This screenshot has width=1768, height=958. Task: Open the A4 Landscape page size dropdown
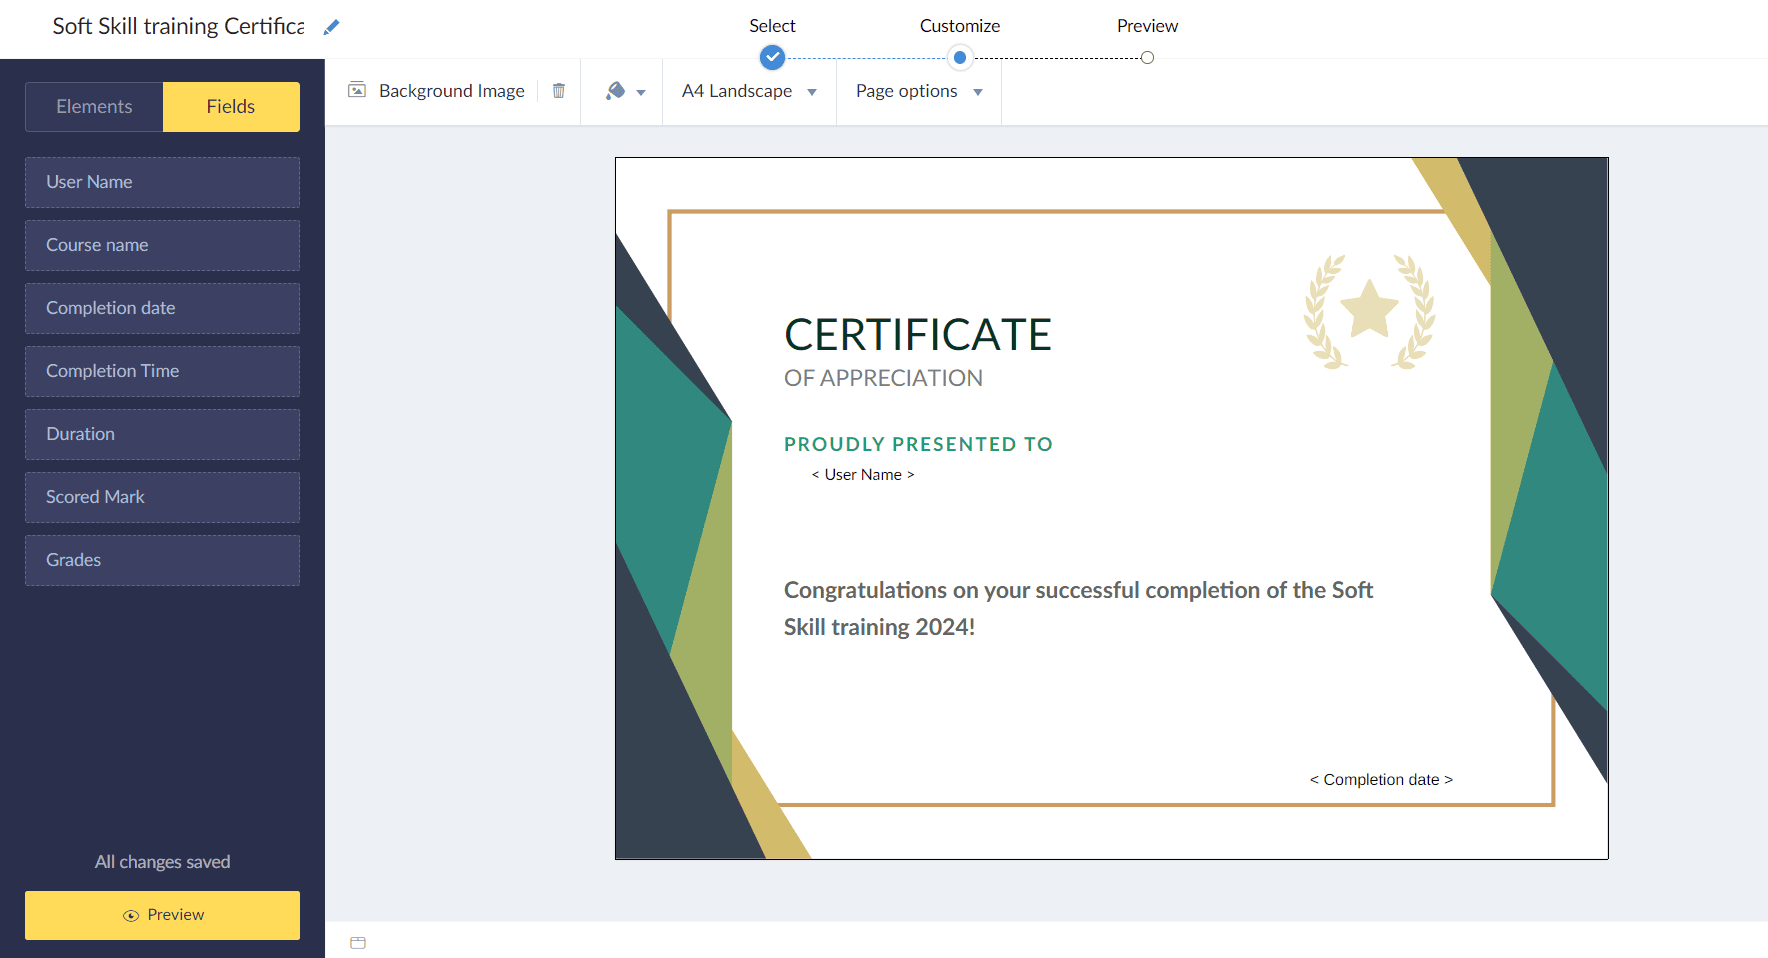coord(749,91)
